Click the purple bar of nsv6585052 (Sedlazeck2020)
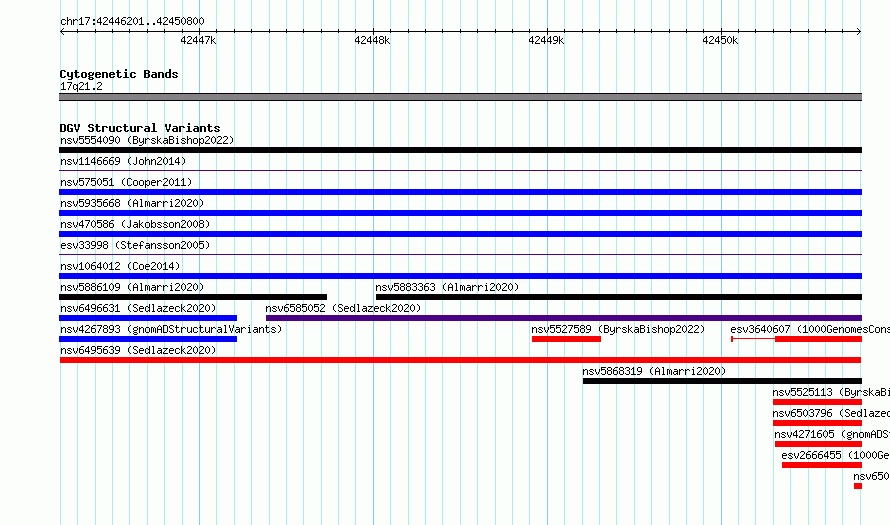The image size is (890, 525). click(564, 318)
